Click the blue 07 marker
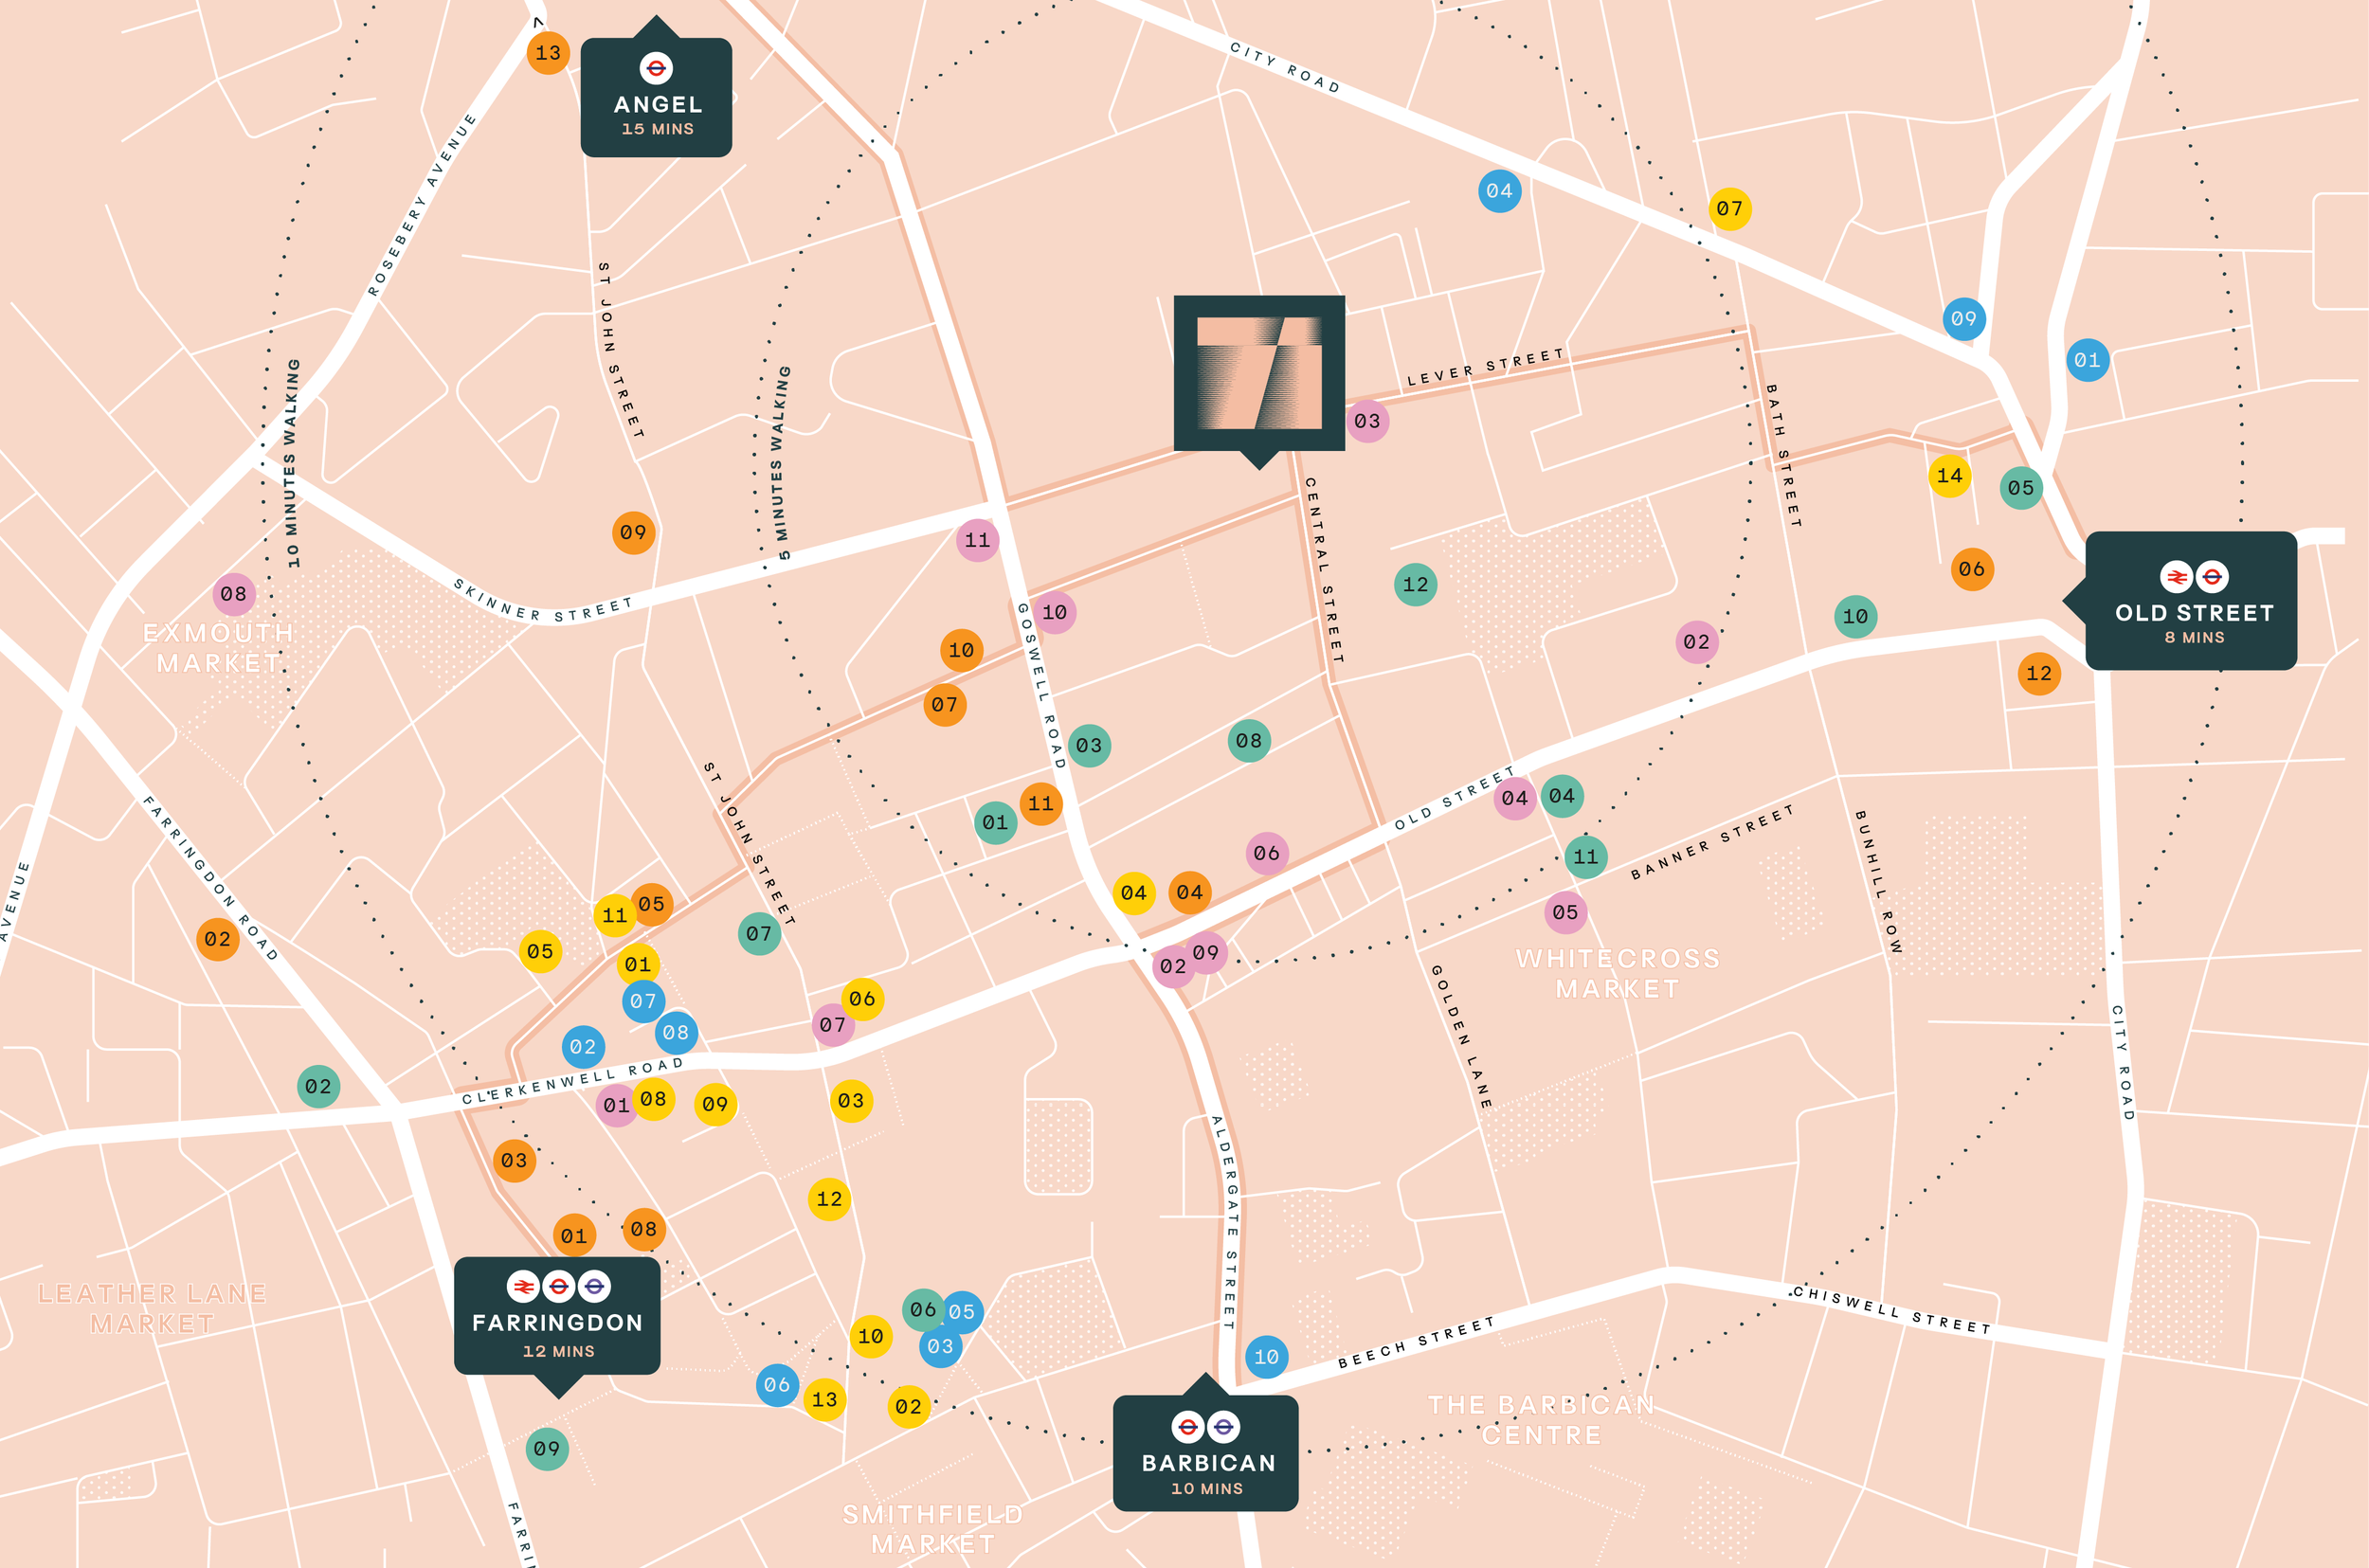The image size is (2369, 1568). pos(643,1001)
